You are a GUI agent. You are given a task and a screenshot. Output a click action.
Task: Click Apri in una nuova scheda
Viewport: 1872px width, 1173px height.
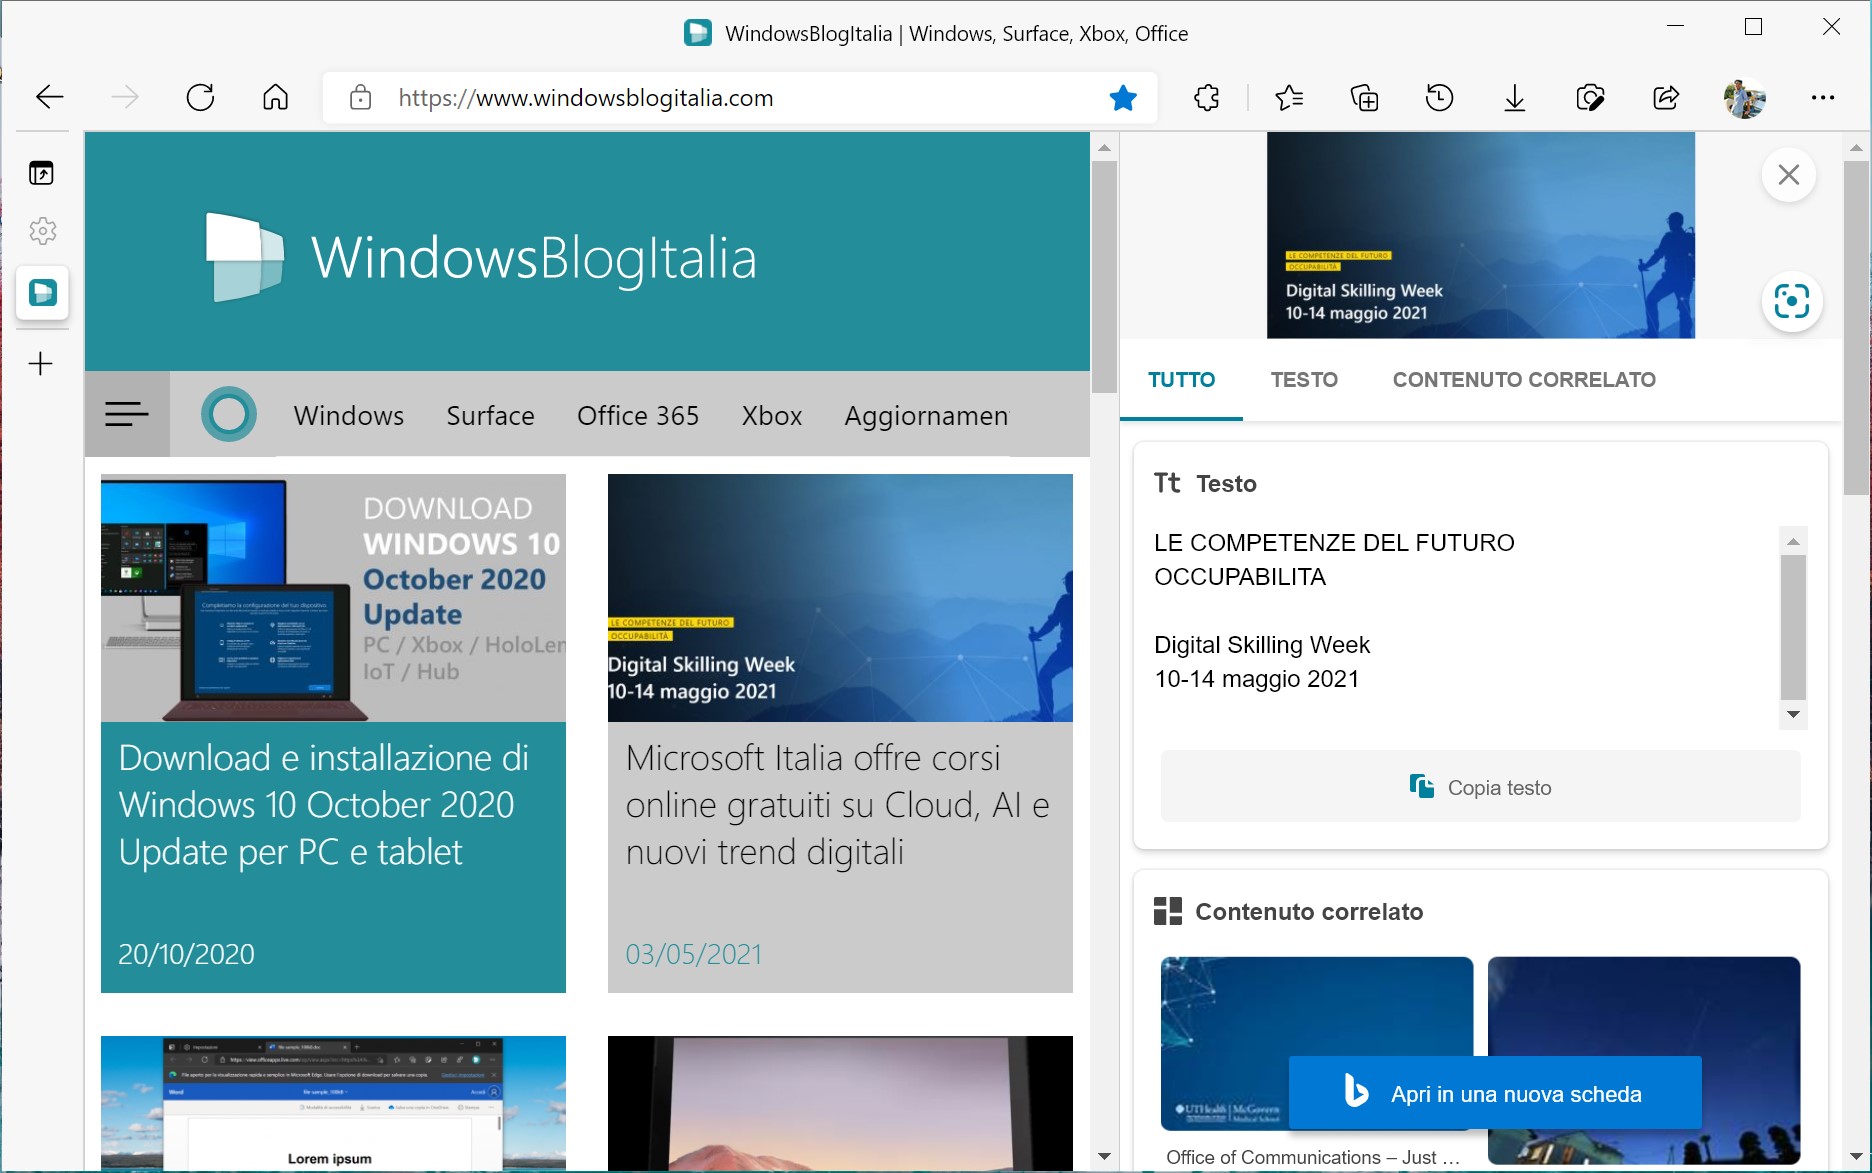coord(1495,1093)
